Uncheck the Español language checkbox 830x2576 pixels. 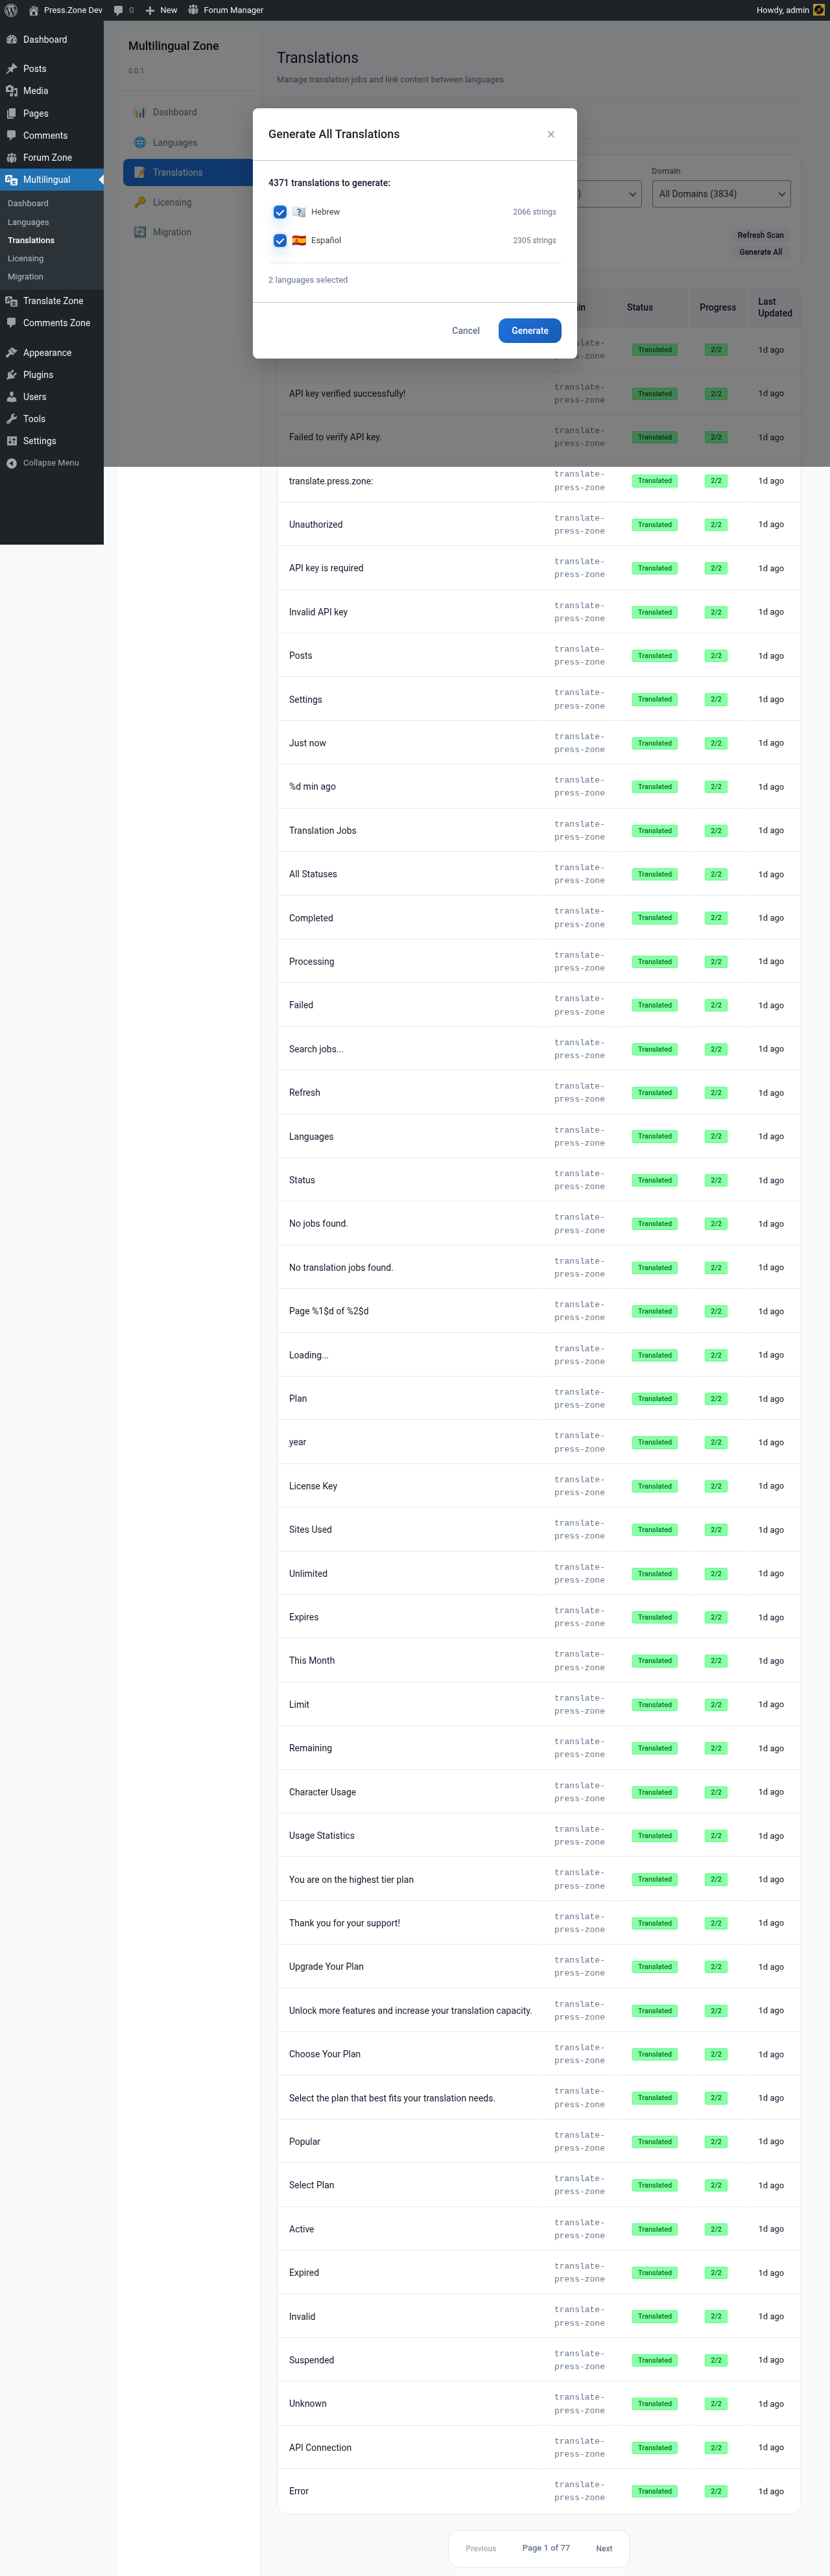tap(280, 240)
